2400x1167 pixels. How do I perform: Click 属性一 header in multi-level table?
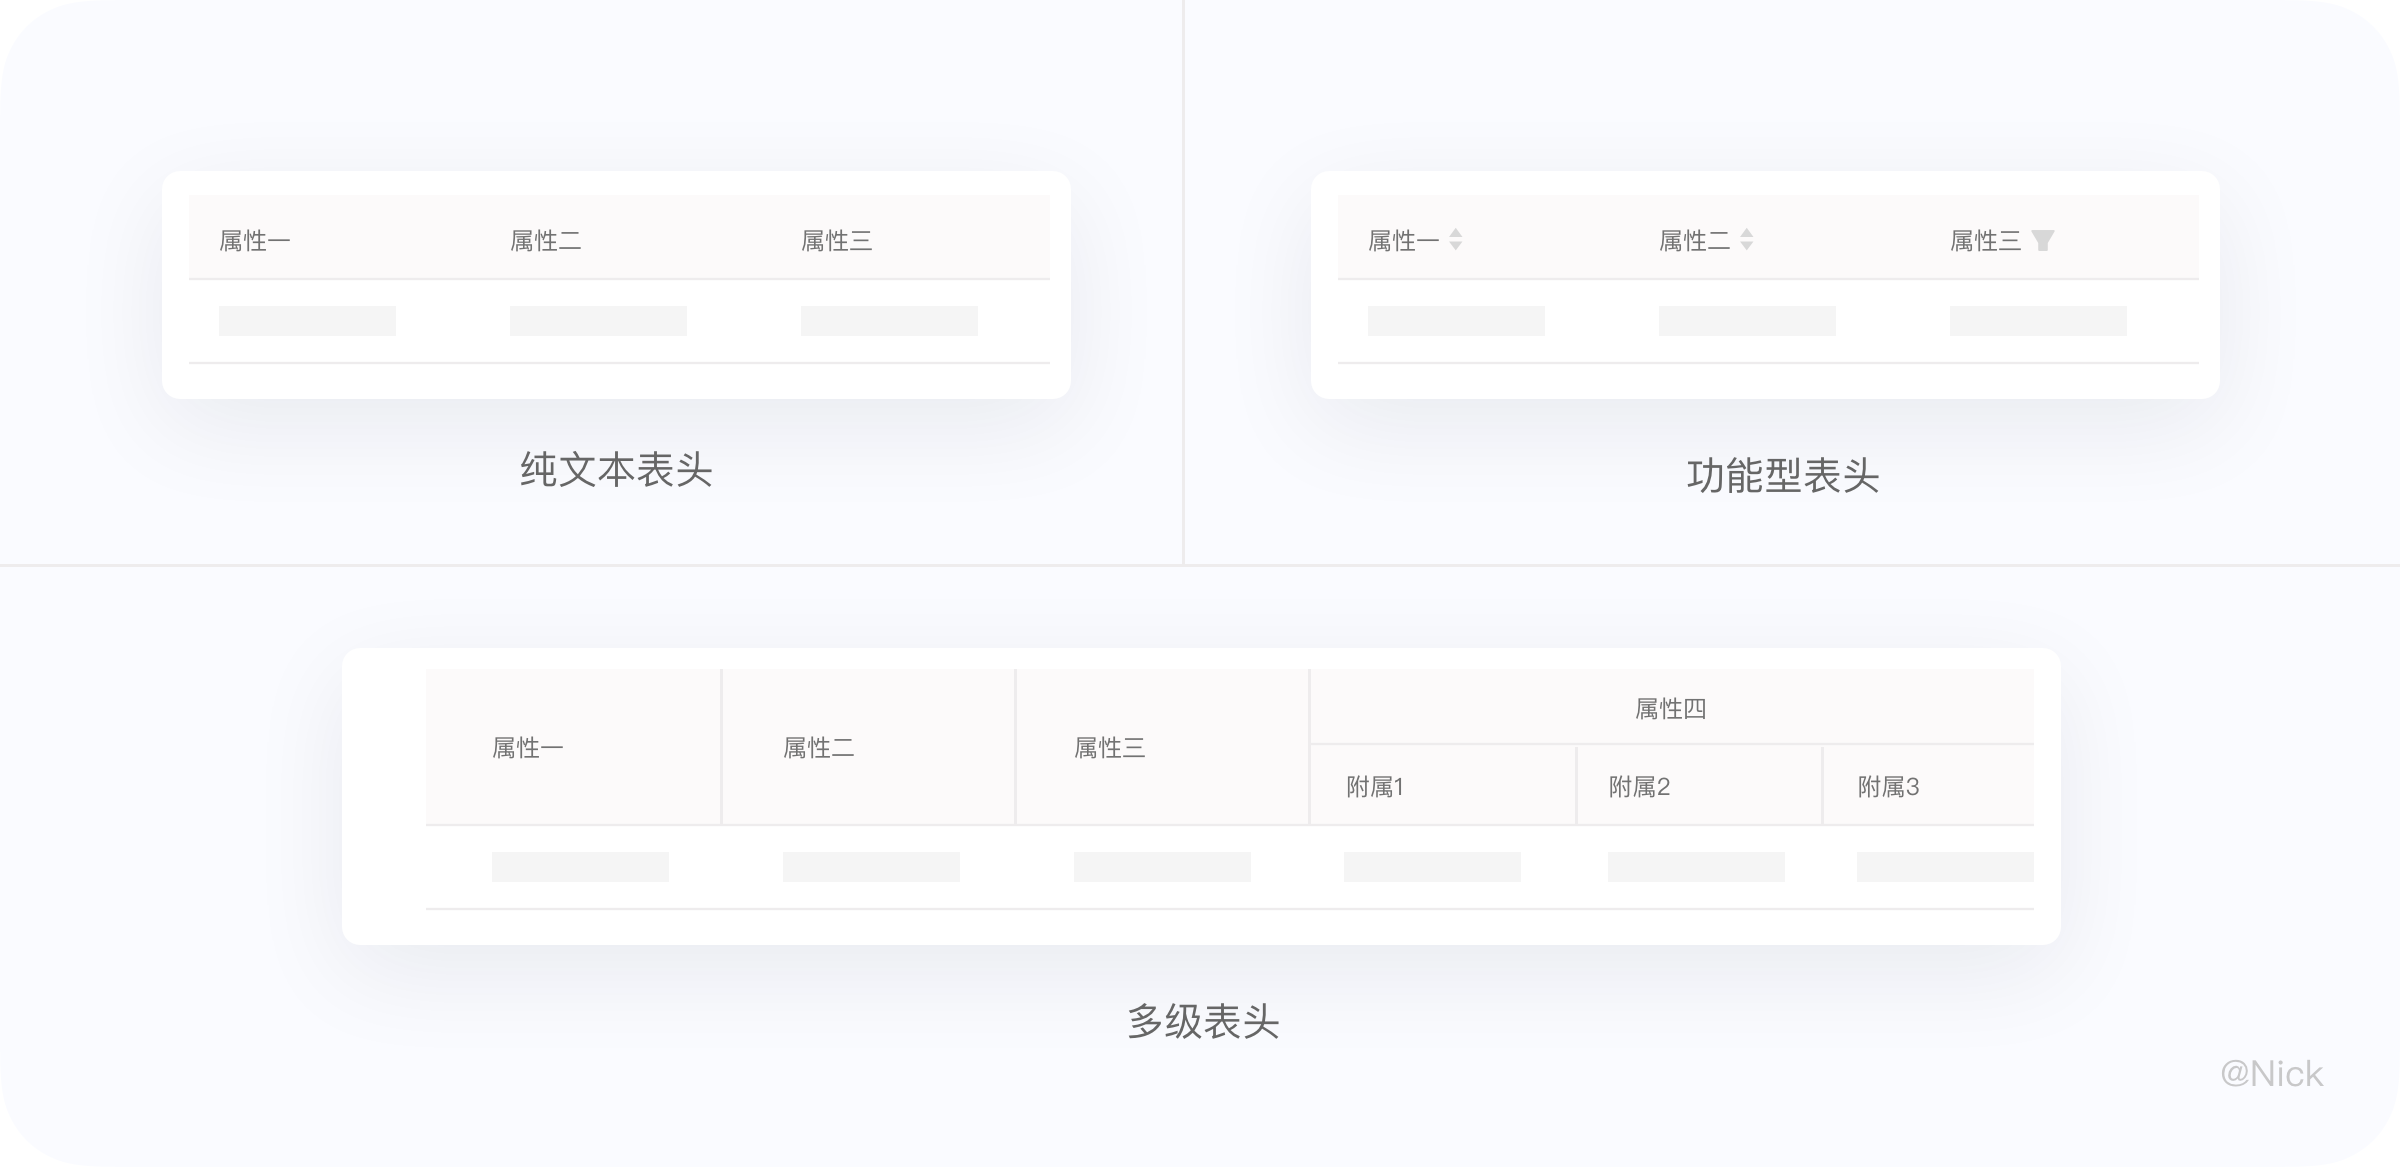pos(528,748)
